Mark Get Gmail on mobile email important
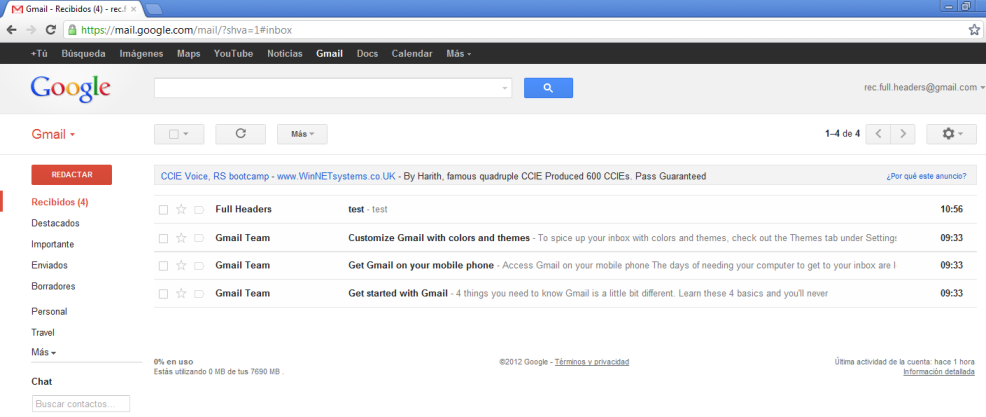 pos(199,265)
